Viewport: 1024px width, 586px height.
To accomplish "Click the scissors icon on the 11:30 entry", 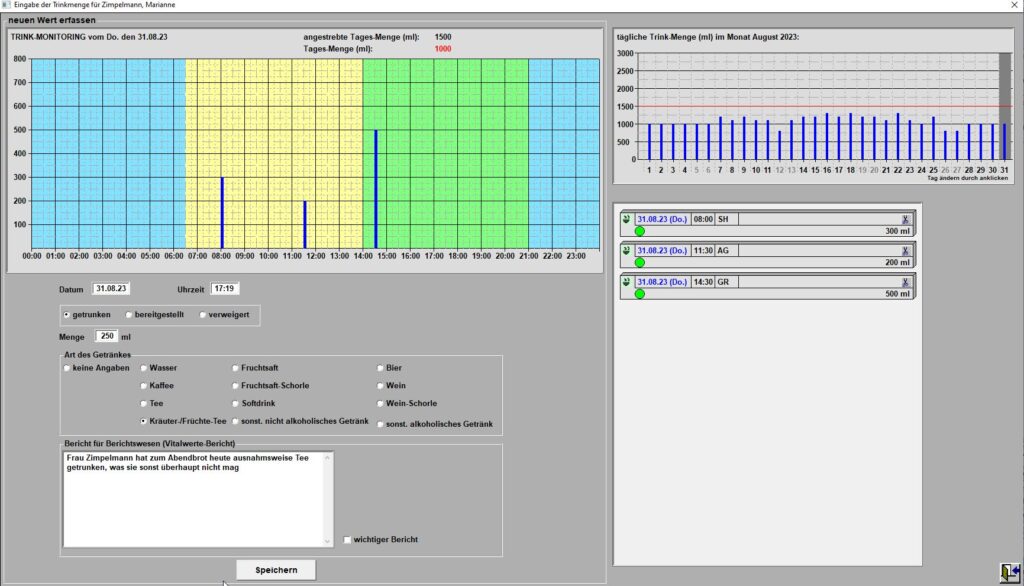I will pos(905,251).
